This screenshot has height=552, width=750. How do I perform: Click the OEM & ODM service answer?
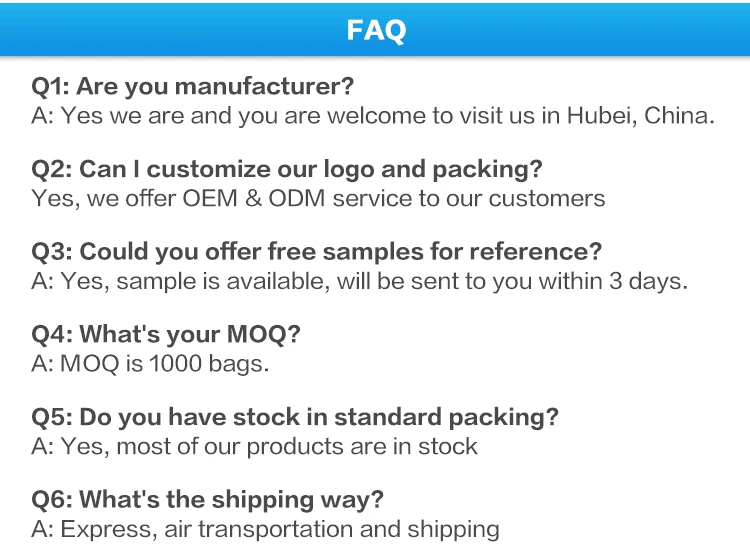click(318, 199)
